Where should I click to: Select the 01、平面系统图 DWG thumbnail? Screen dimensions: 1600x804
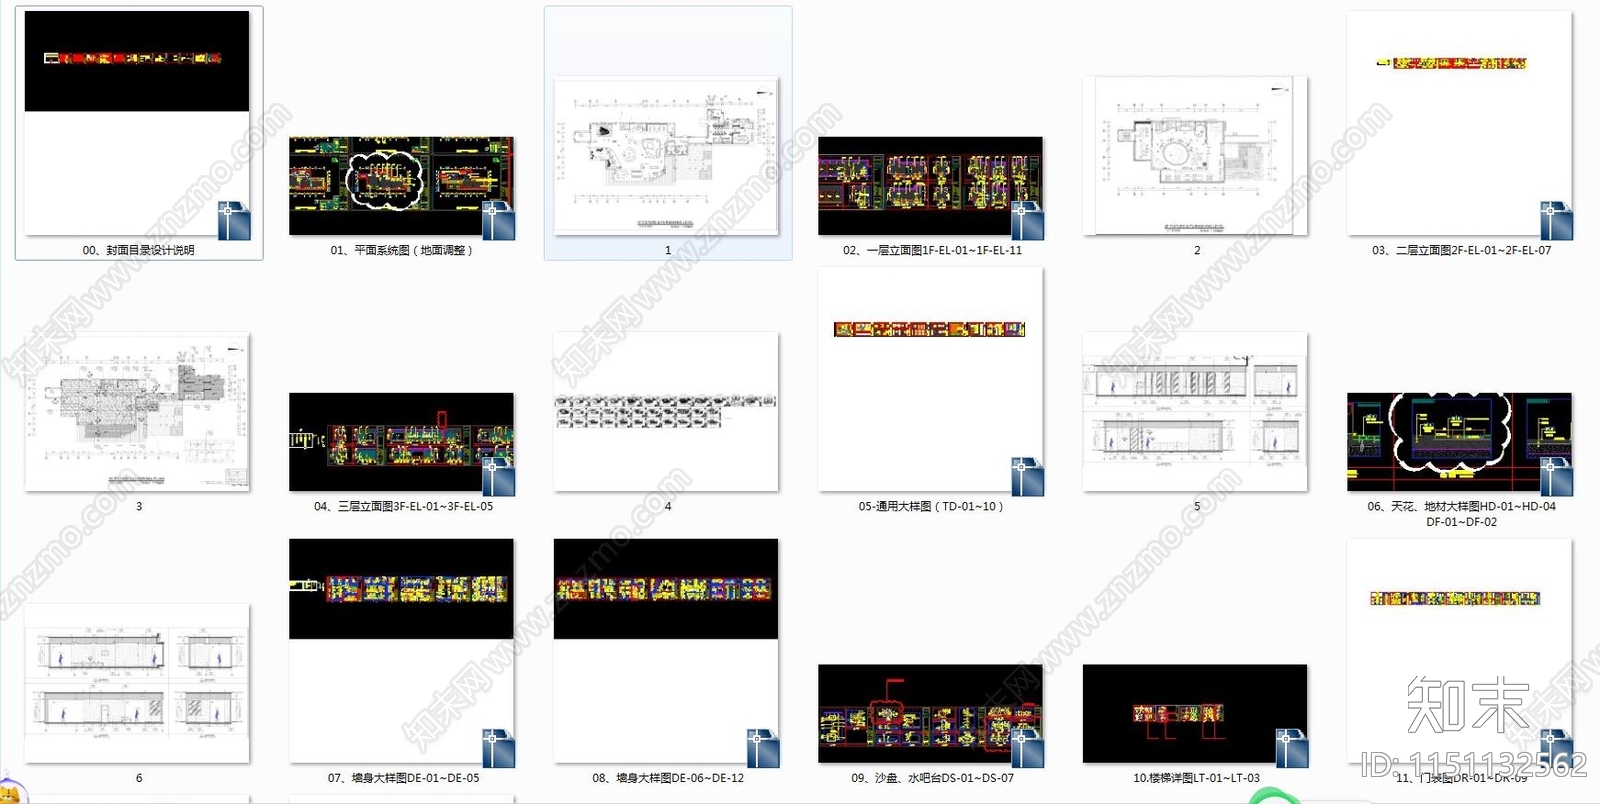coord(401,186)
